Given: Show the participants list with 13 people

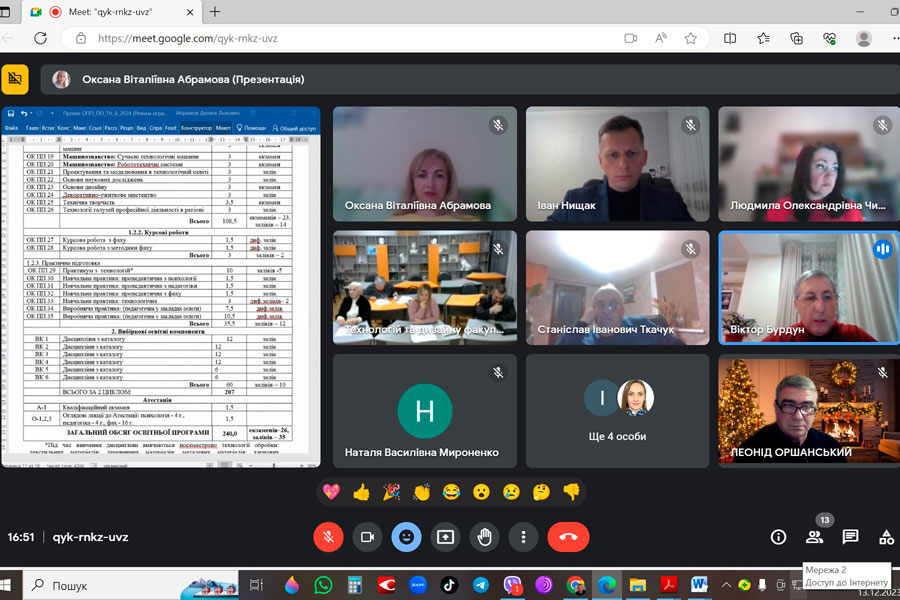Looking at the screenshot, I should (814, 537).
